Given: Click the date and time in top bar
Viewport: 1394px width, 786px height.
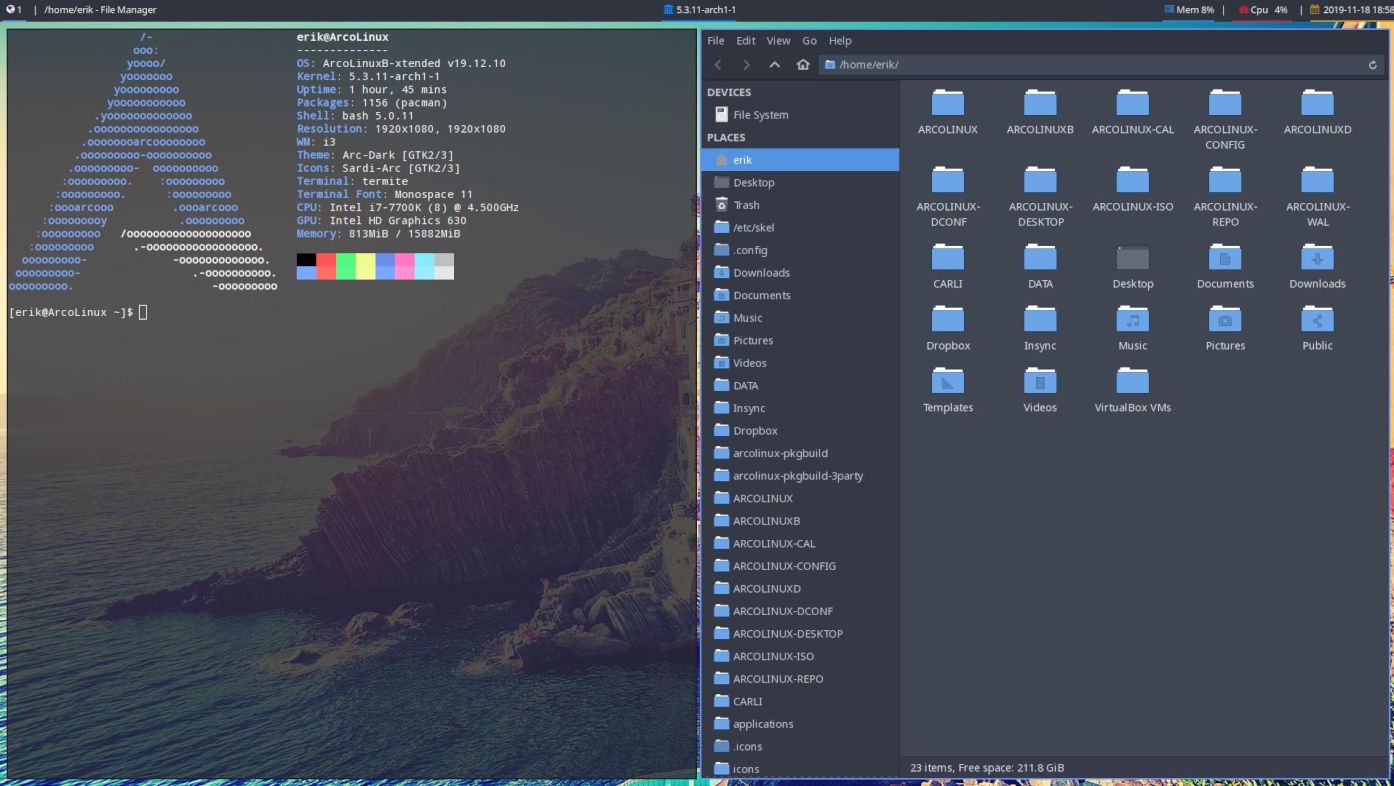Looking at the screenshot, I should point(1351,9).
